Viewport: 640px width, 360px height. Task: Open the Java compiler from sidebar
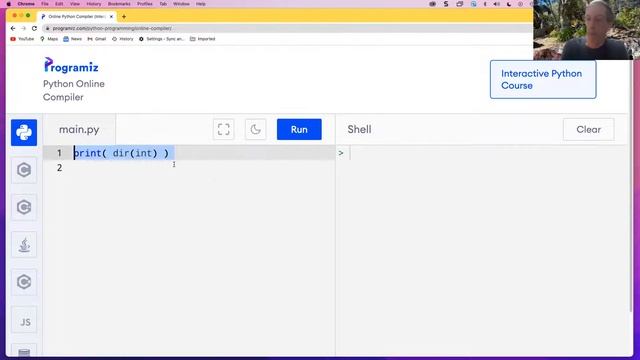[24, 245]
